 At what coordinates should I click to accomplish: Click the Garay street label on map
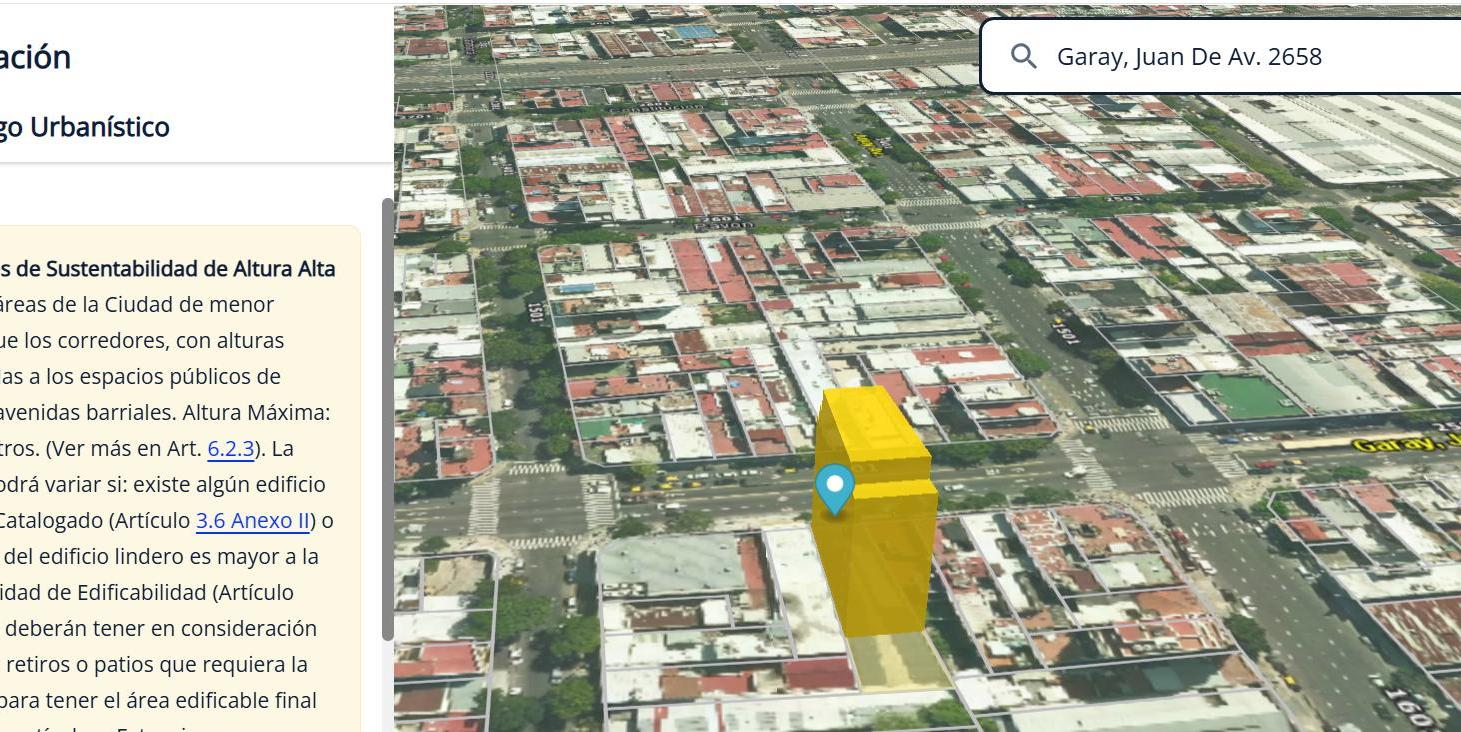click(1404, 443)
